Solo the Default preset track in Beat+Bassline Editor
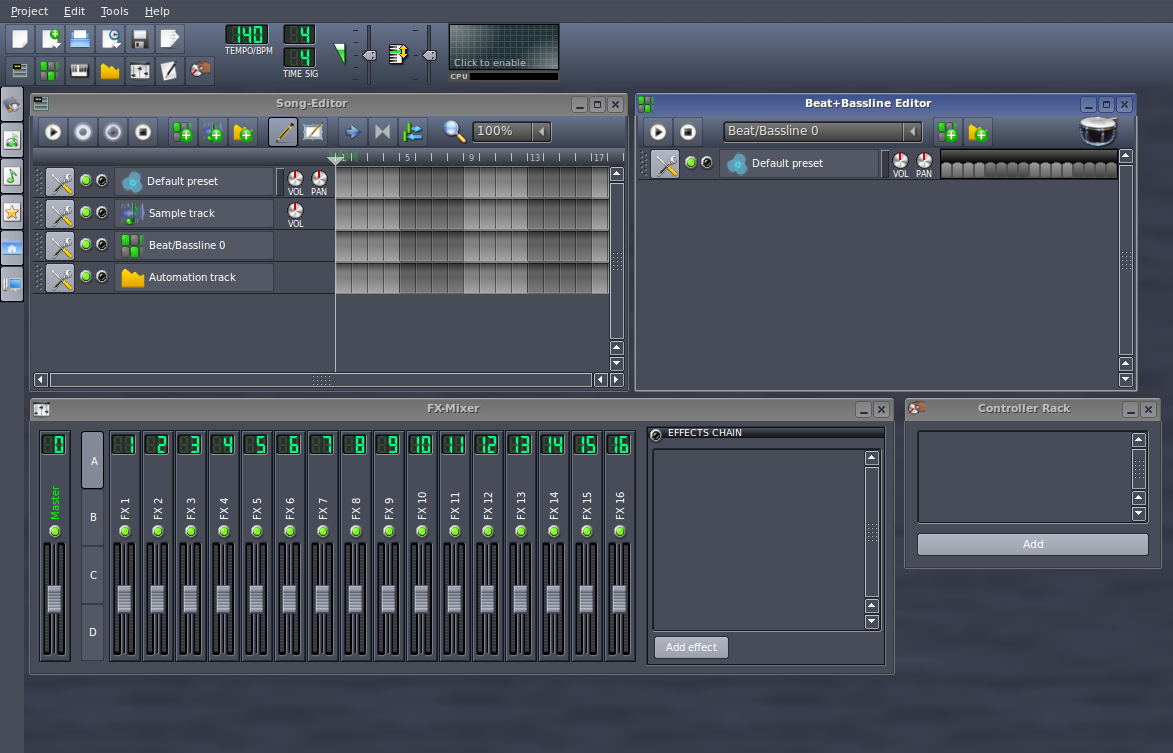The image size is (1173, 753). point(706,163)
